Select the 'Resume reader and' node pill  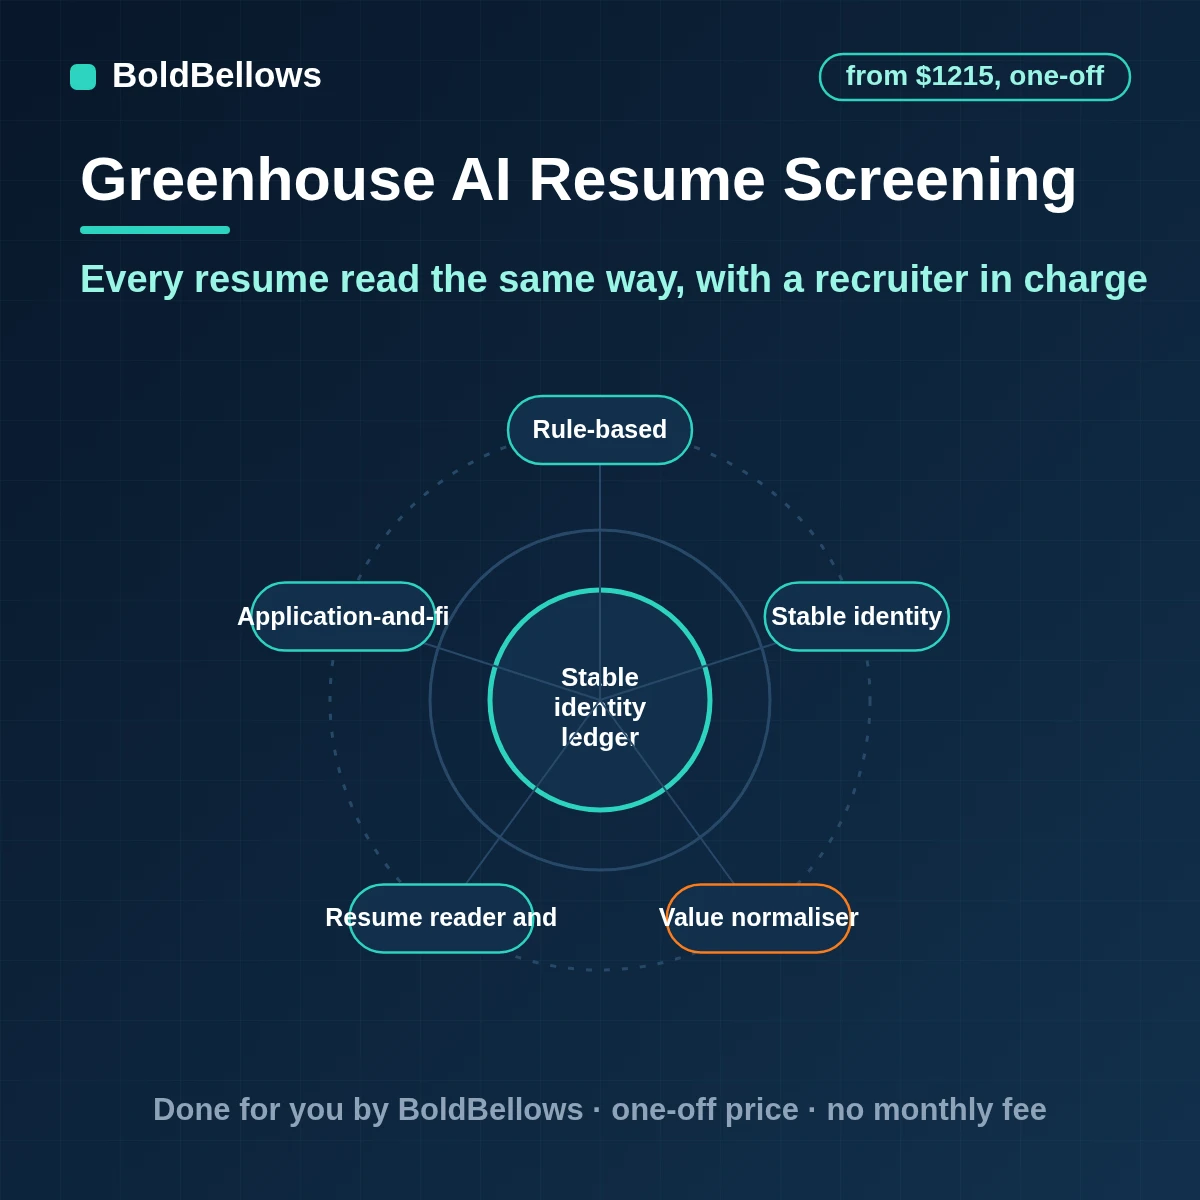pyautogui.click(x=441, y=918)
